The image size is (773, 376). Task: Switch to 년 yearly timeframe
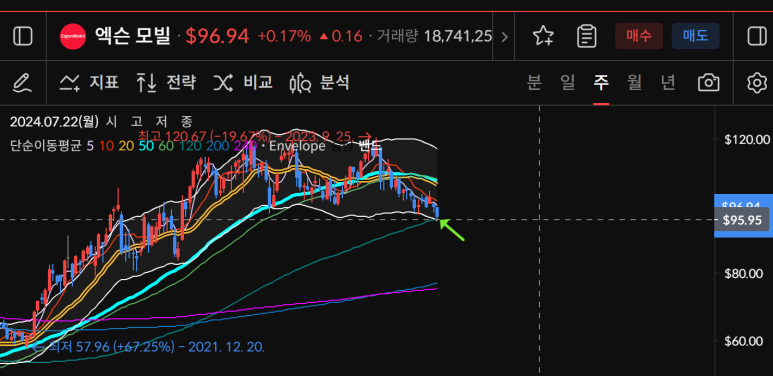pyautogui.click(x=668, y=82)
